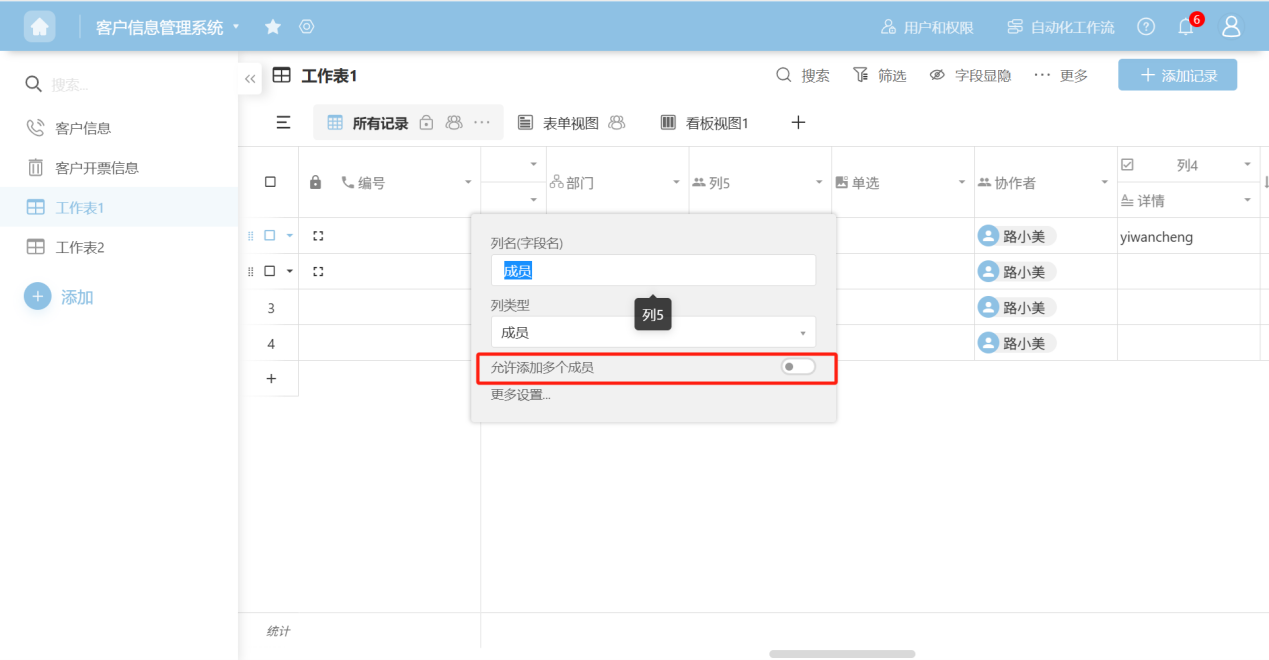Open the user profile avatar icon
Viewport: 1269px width, 660px height.
(x=1231, y=27)
